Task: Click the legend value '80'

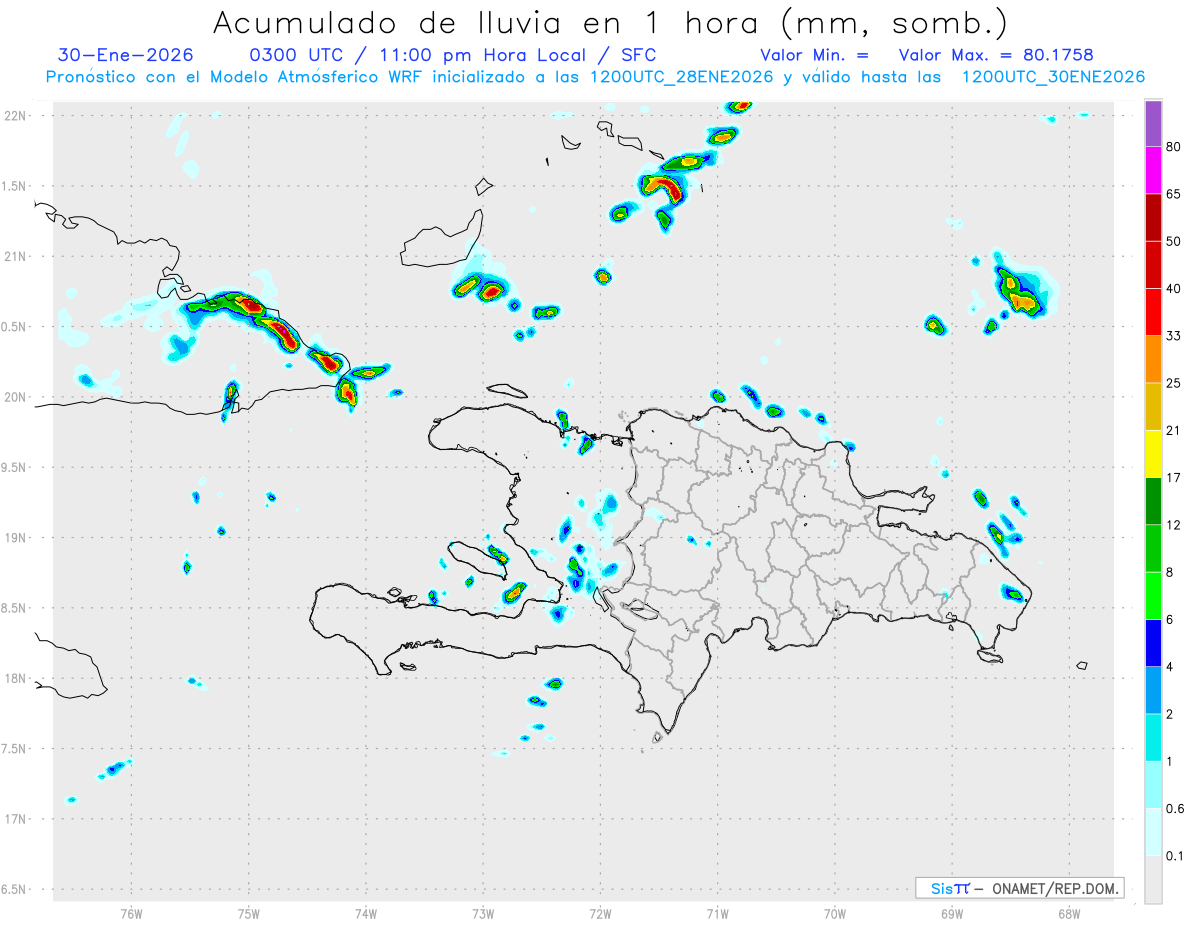Action: (1174, 148)
